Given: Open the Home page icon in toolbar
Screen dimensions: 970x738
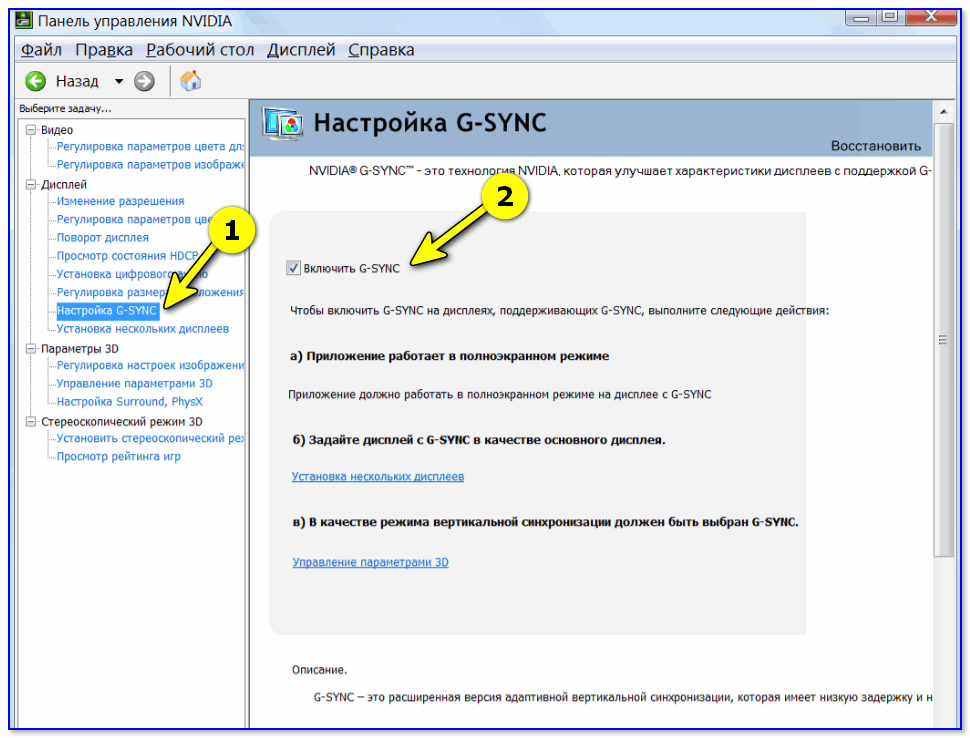Looking at the screenshot, I should [191, 80].
